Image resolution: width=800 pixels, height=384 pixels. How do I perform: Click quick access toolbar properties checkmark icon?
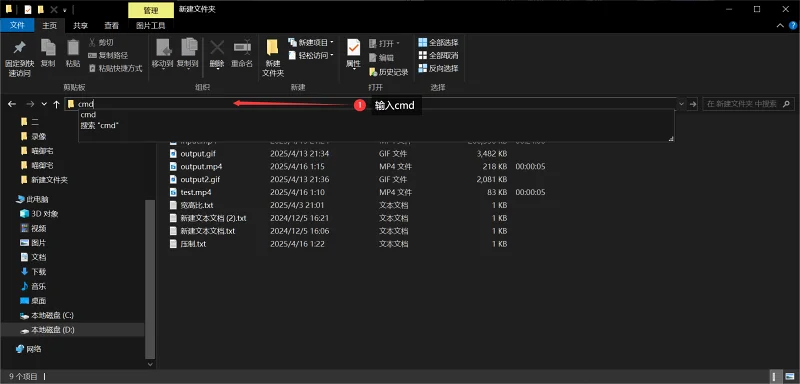tap(28, 10)
